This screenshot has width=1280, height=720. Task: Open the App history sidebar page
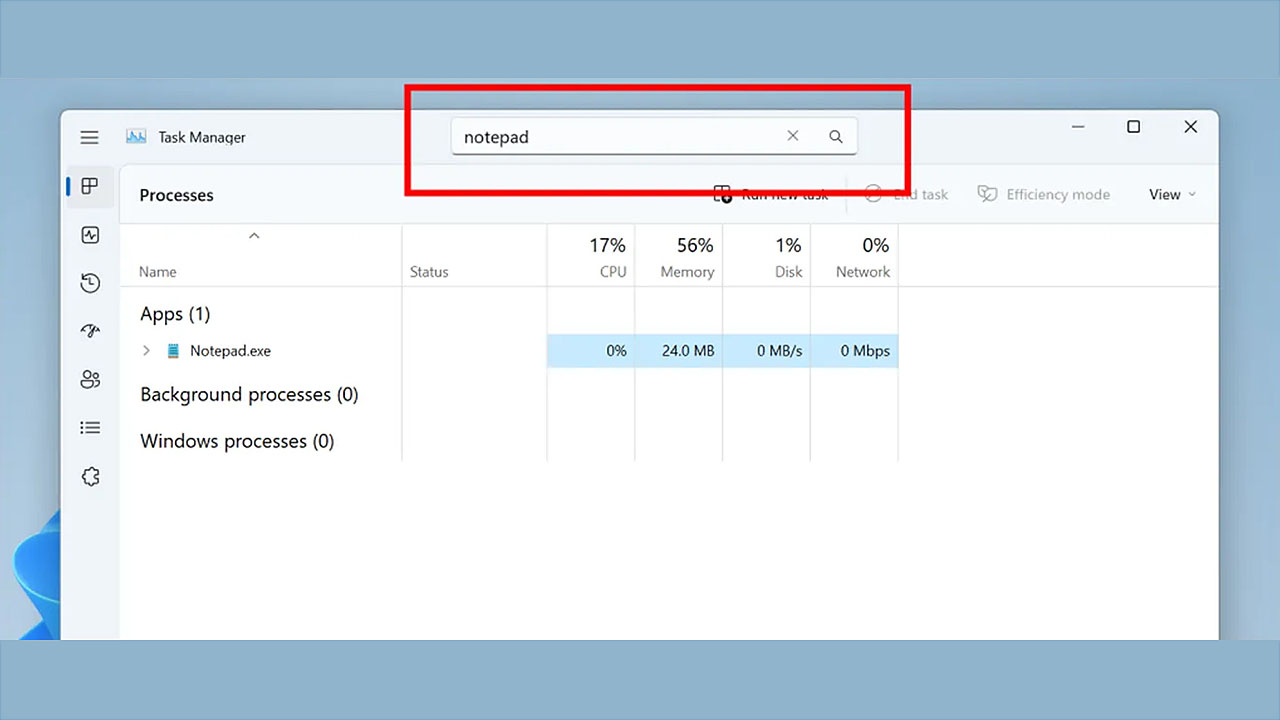point(90,283)
